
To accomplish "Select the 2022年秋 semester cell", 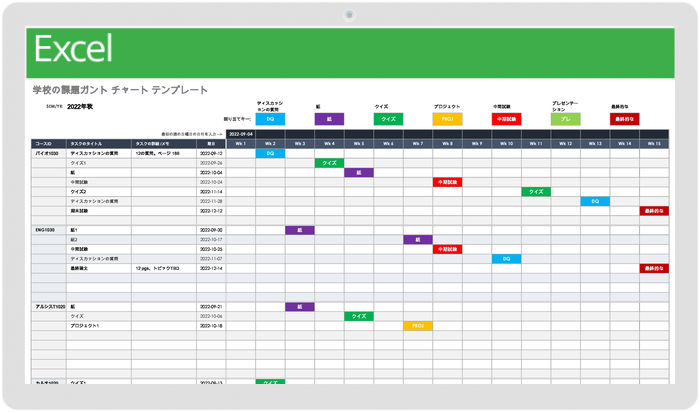I will click(80, 107).
